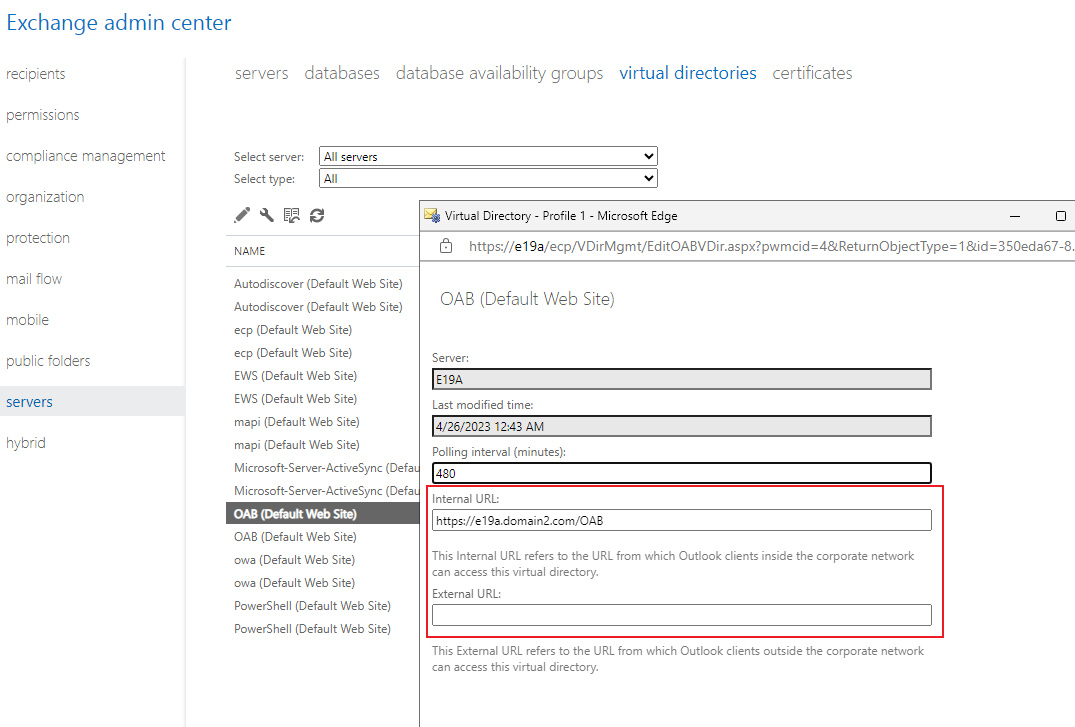
Task: Select the unhighlighted OAB (Default Web Site) row
Action: point(322,536)
